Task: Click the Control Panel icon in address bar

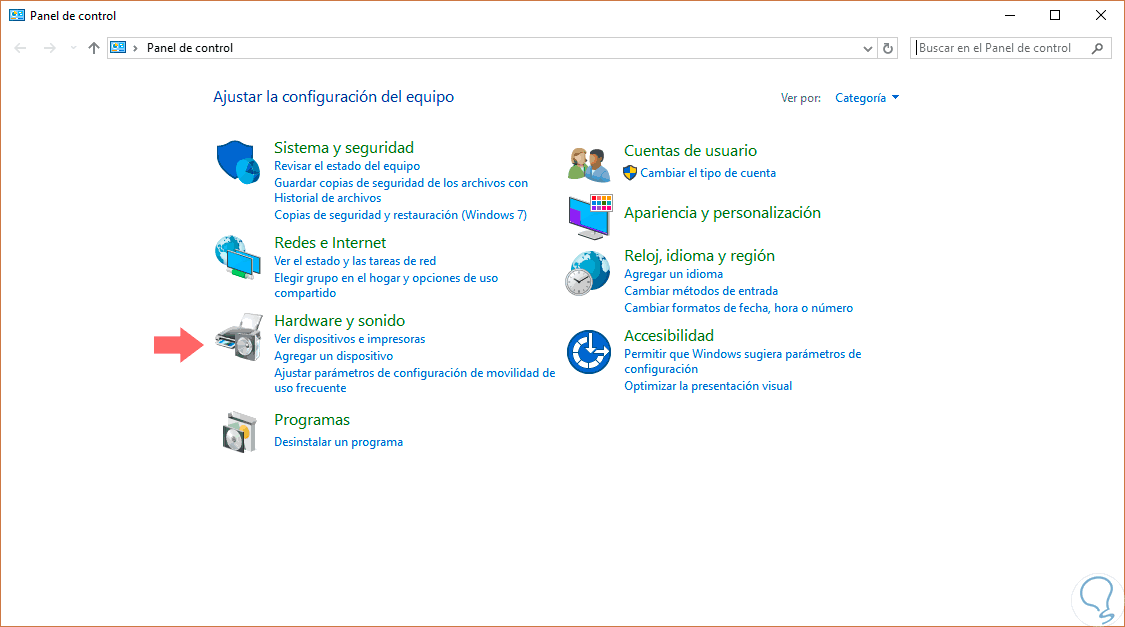Action: [x=118, y=48]
